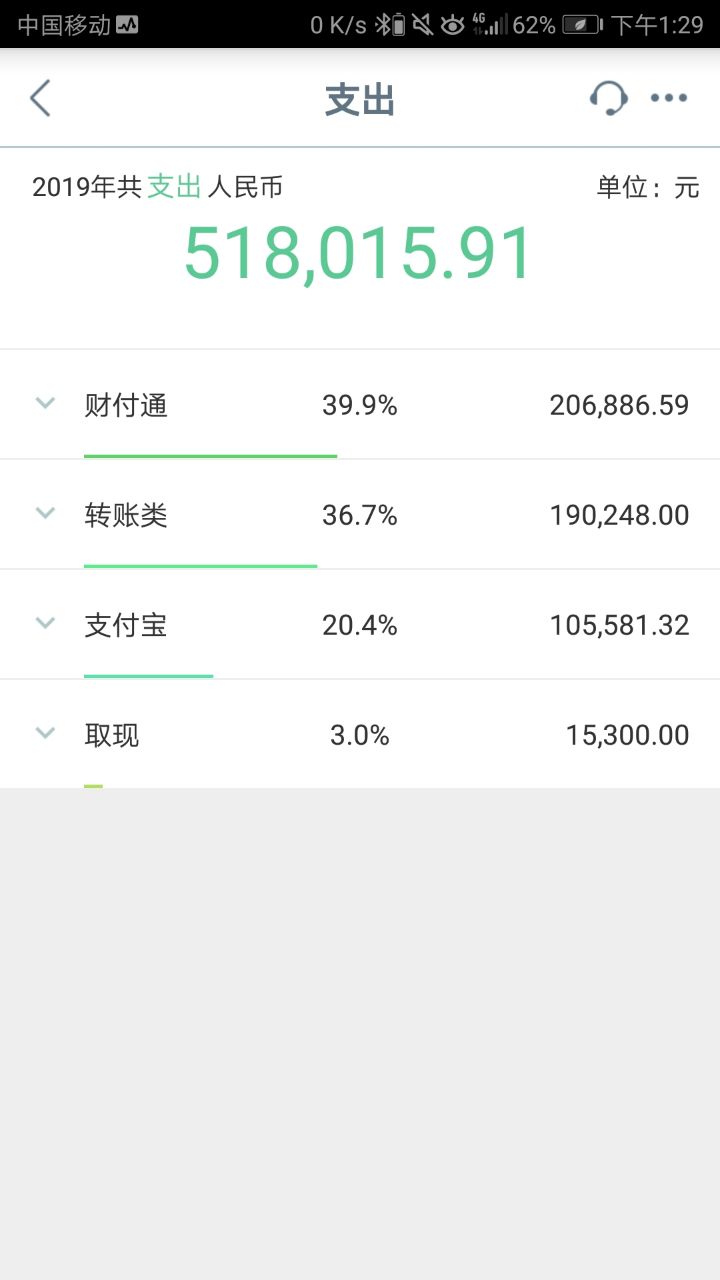Select the 转账类 amount 190,248.00
Image resolution: width=720 pixels, height=1280 pixels.
tap(619, 515)
